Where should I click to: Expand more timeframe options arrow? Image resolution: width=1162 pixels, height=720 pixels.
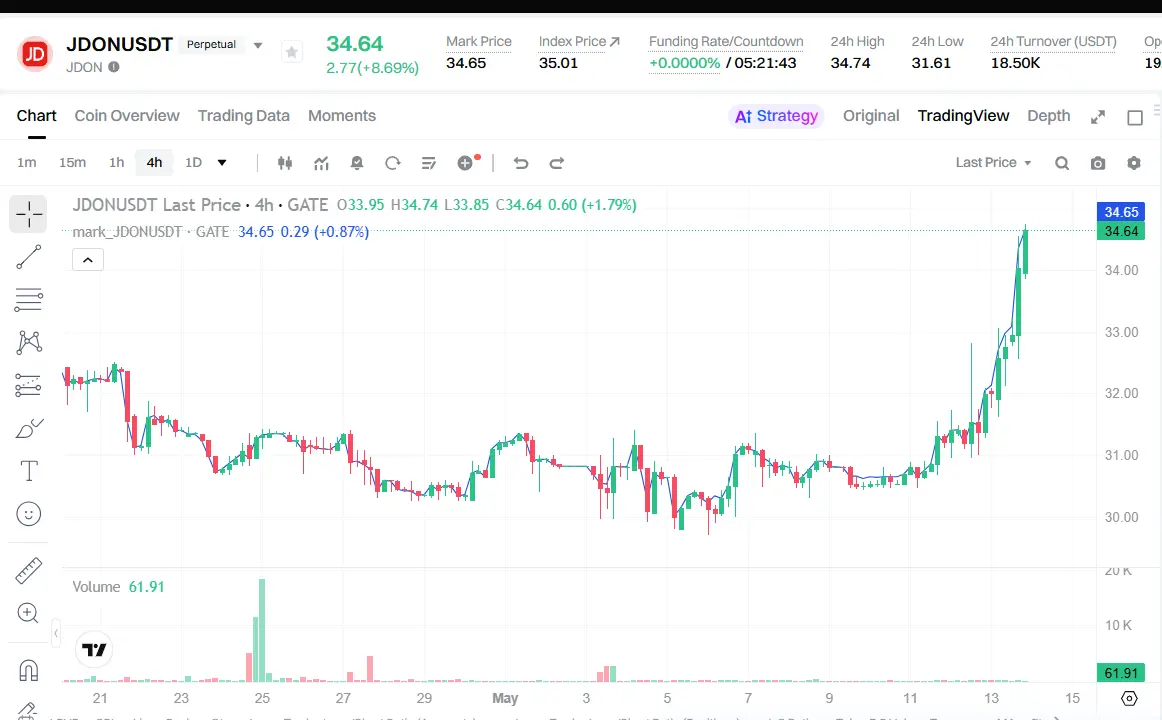click(x=222, y=163)
